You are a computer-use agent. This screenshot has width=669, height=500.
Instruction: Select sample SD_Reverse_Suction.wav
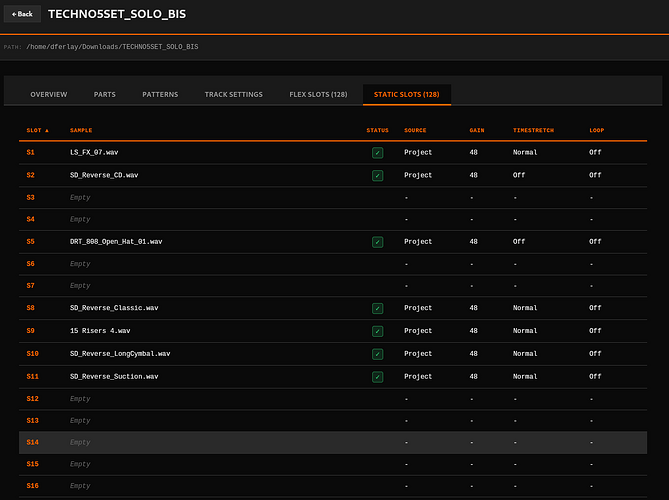pos(114,376)
